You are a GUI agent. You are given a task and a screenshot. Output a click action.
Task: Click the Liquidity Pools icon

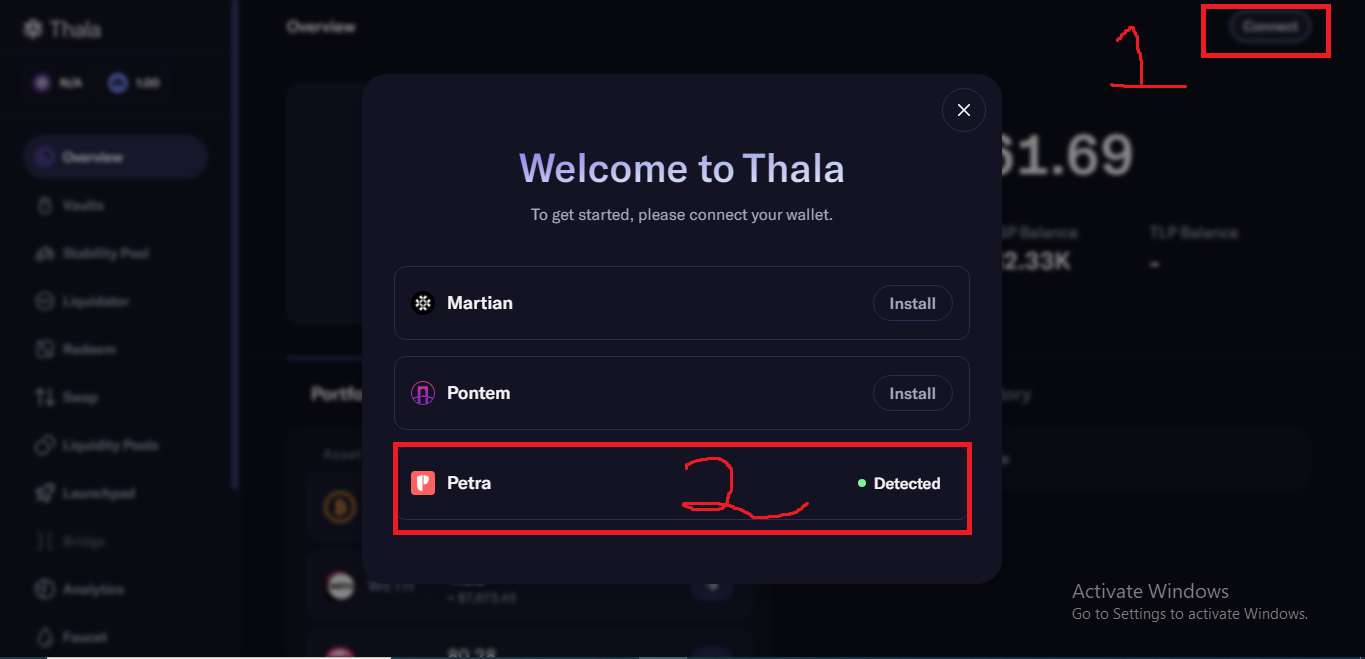point(44,445)
